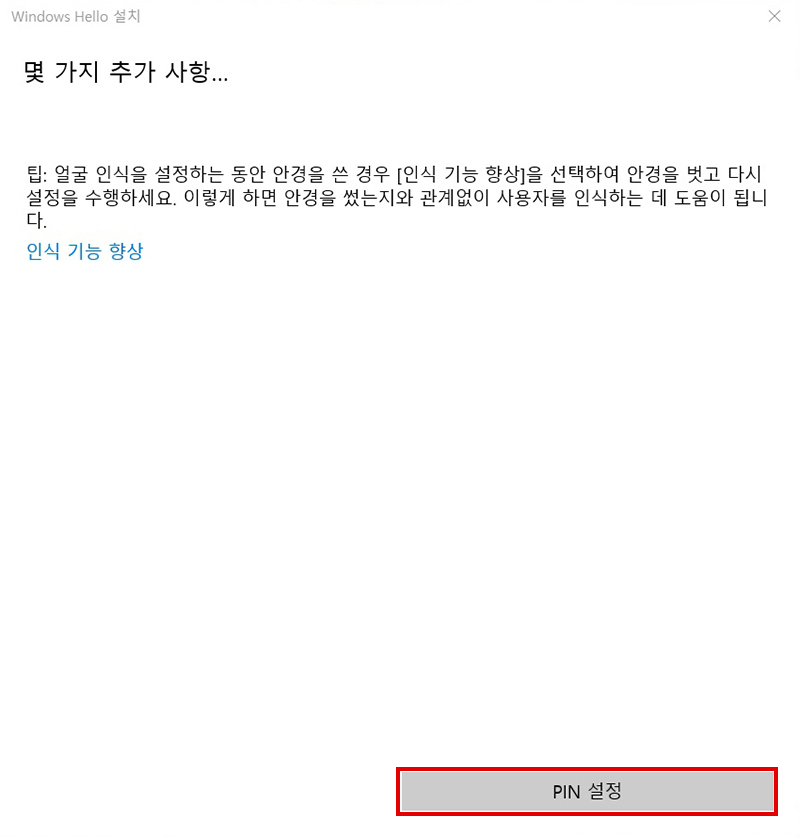Click the phrase 안경을 벗고 다시
This screenshot has height=837, width=800.
pyautogui.click(x=694, y=174)
